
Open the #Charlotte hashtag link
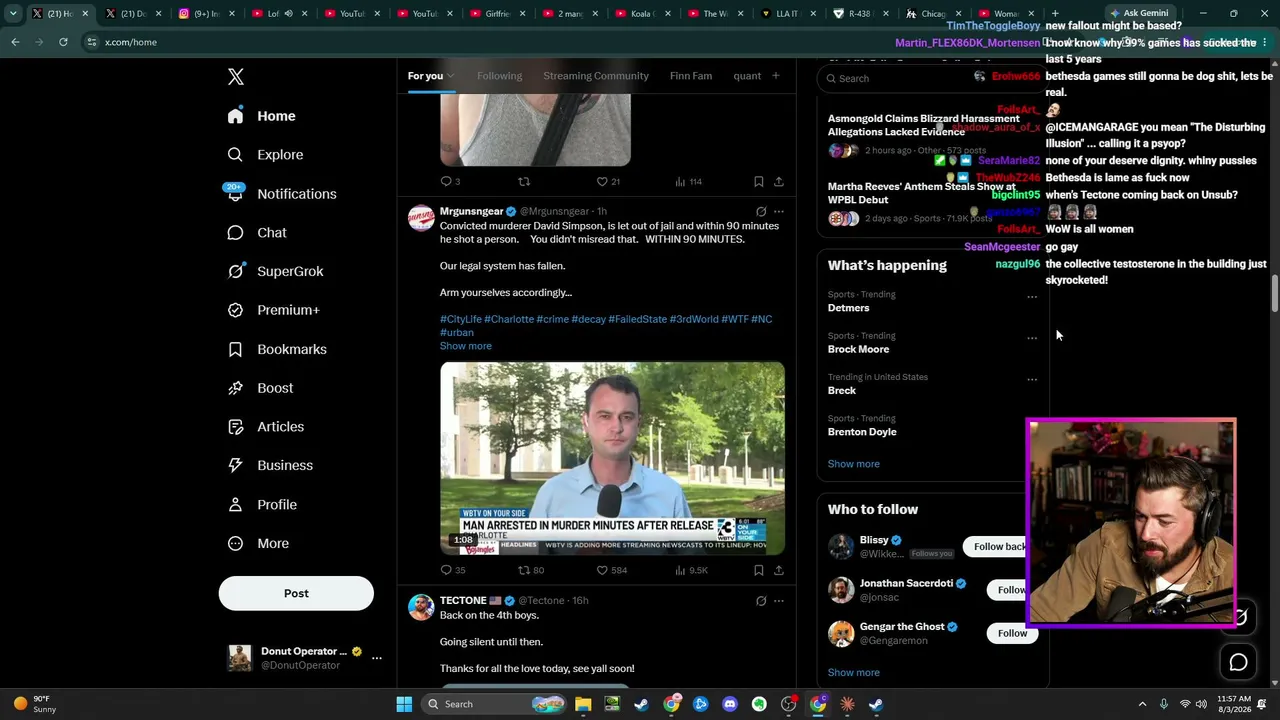click(x=509, y=319)
